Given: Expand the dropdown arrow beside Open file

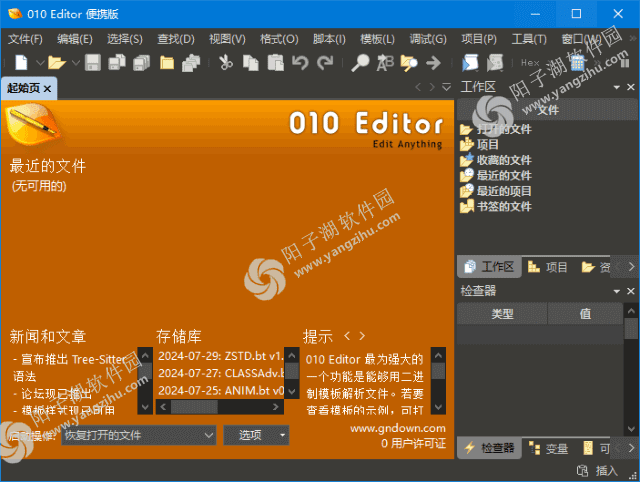Looking at the screenshot, I should tap(76, 63).
